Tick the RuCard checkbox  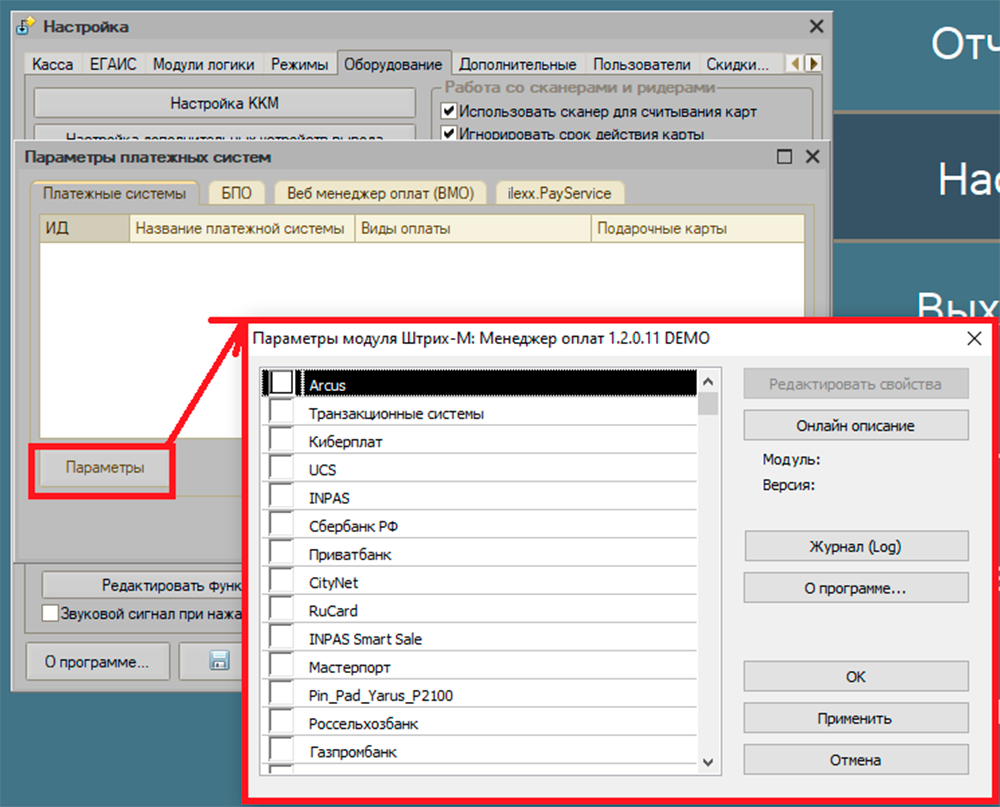point(281,609)
